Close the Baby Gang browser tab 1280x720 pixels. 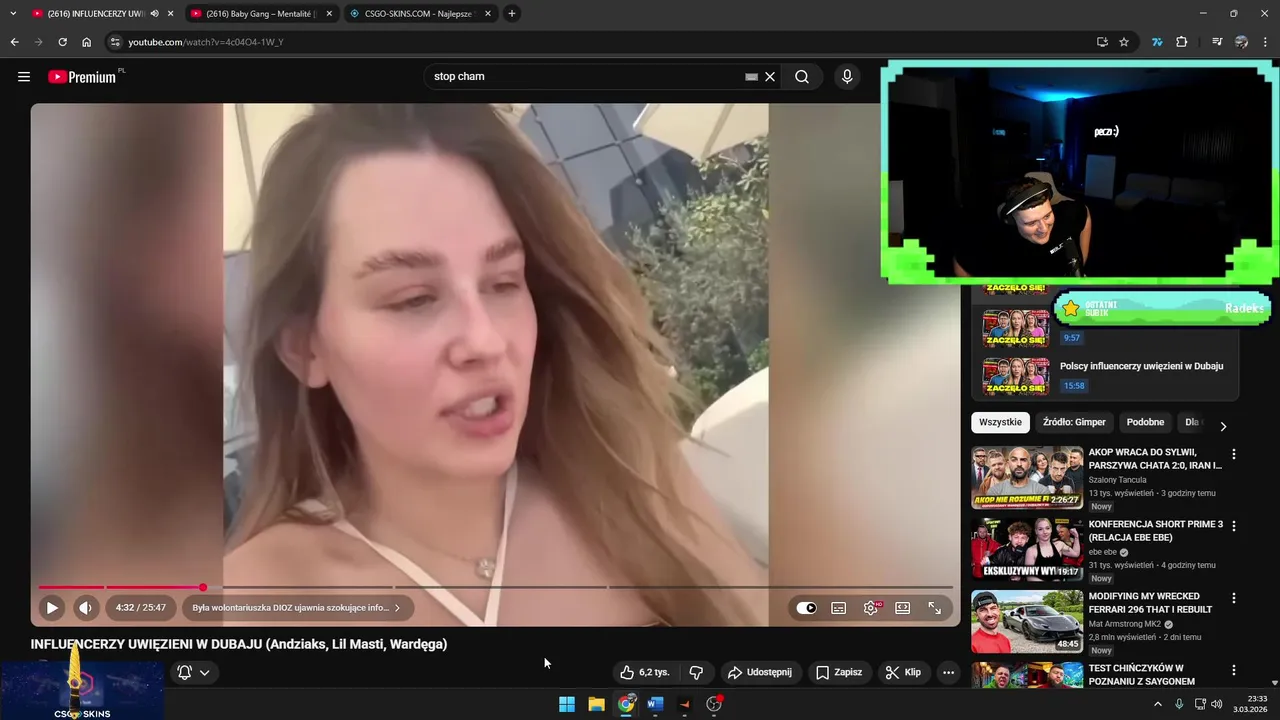pyautogui.click(x=328, y=14)
